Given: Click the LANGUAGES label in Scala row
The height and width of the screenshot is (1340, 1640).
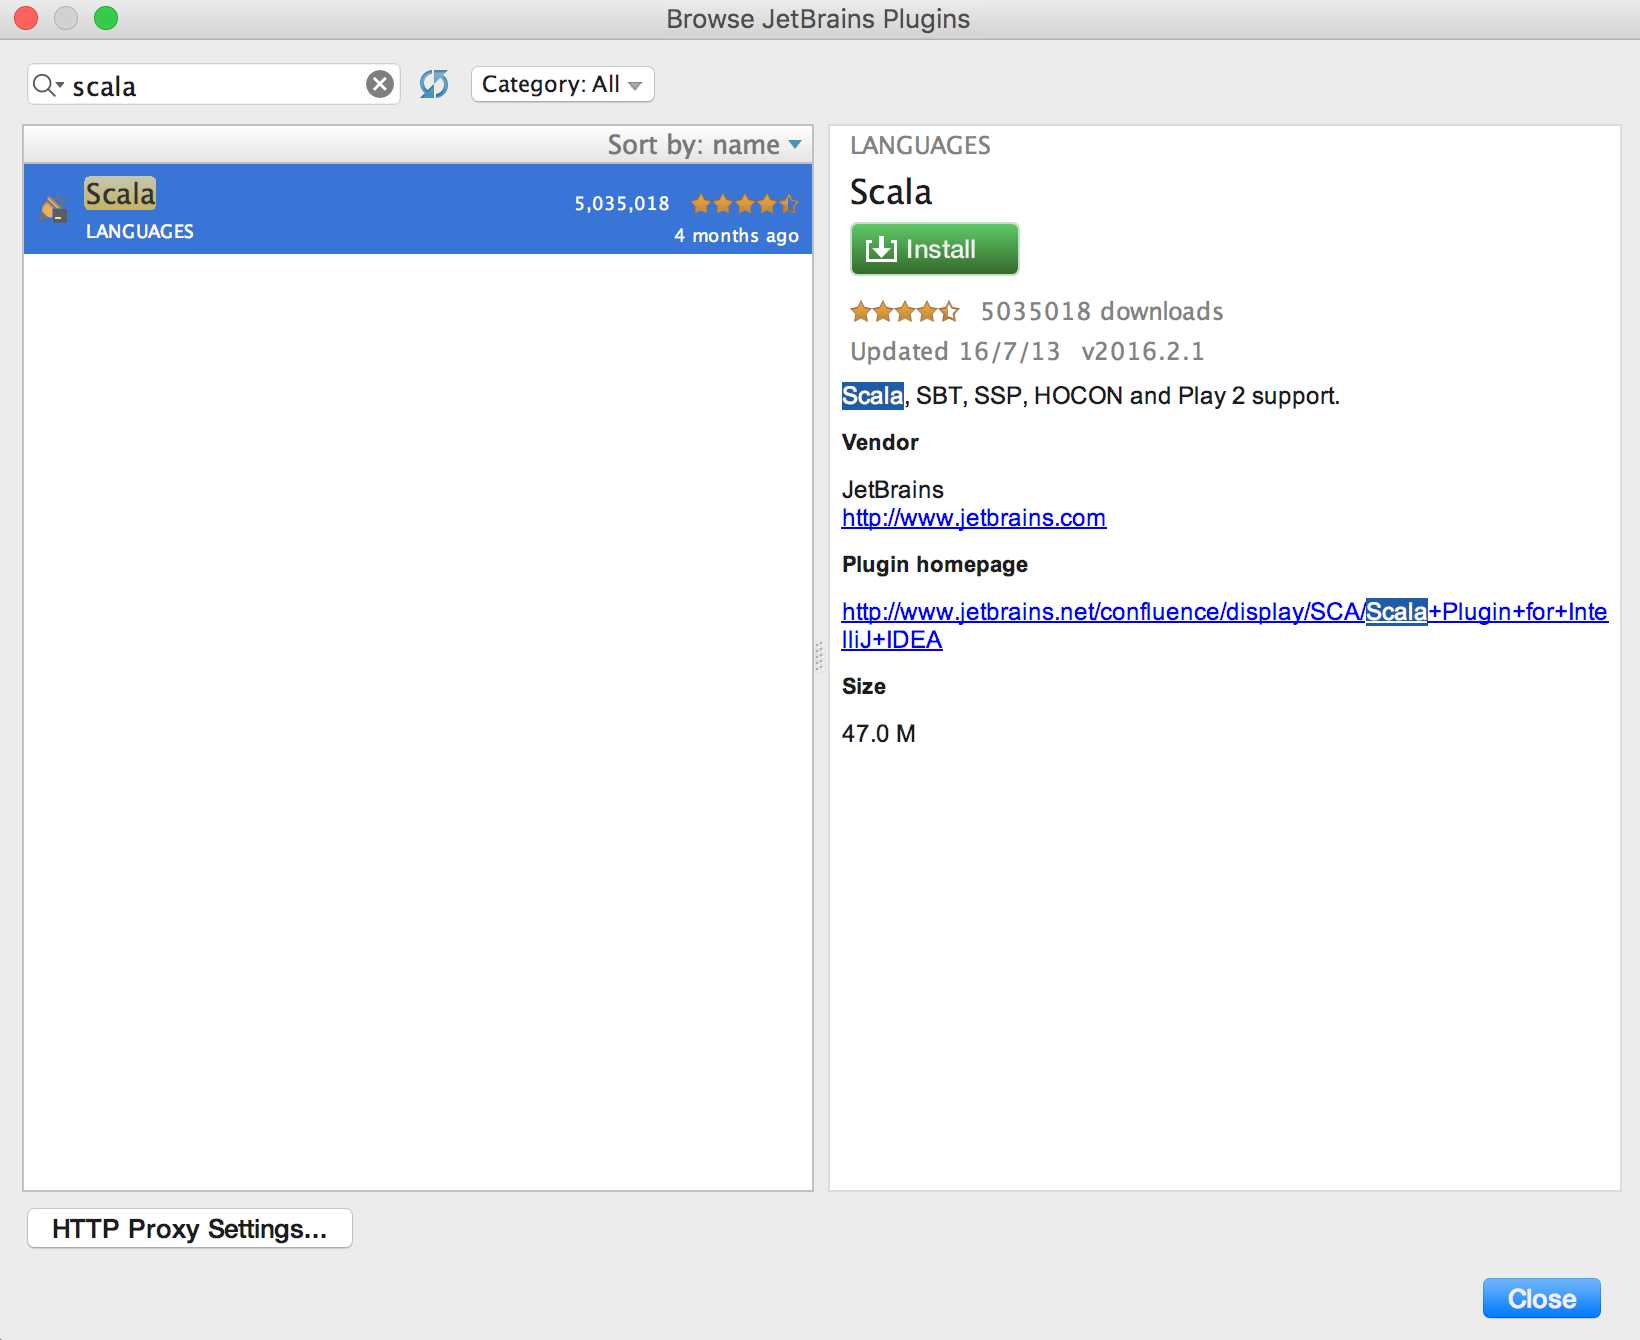Looking at the screenshot, I should [140, 231].
